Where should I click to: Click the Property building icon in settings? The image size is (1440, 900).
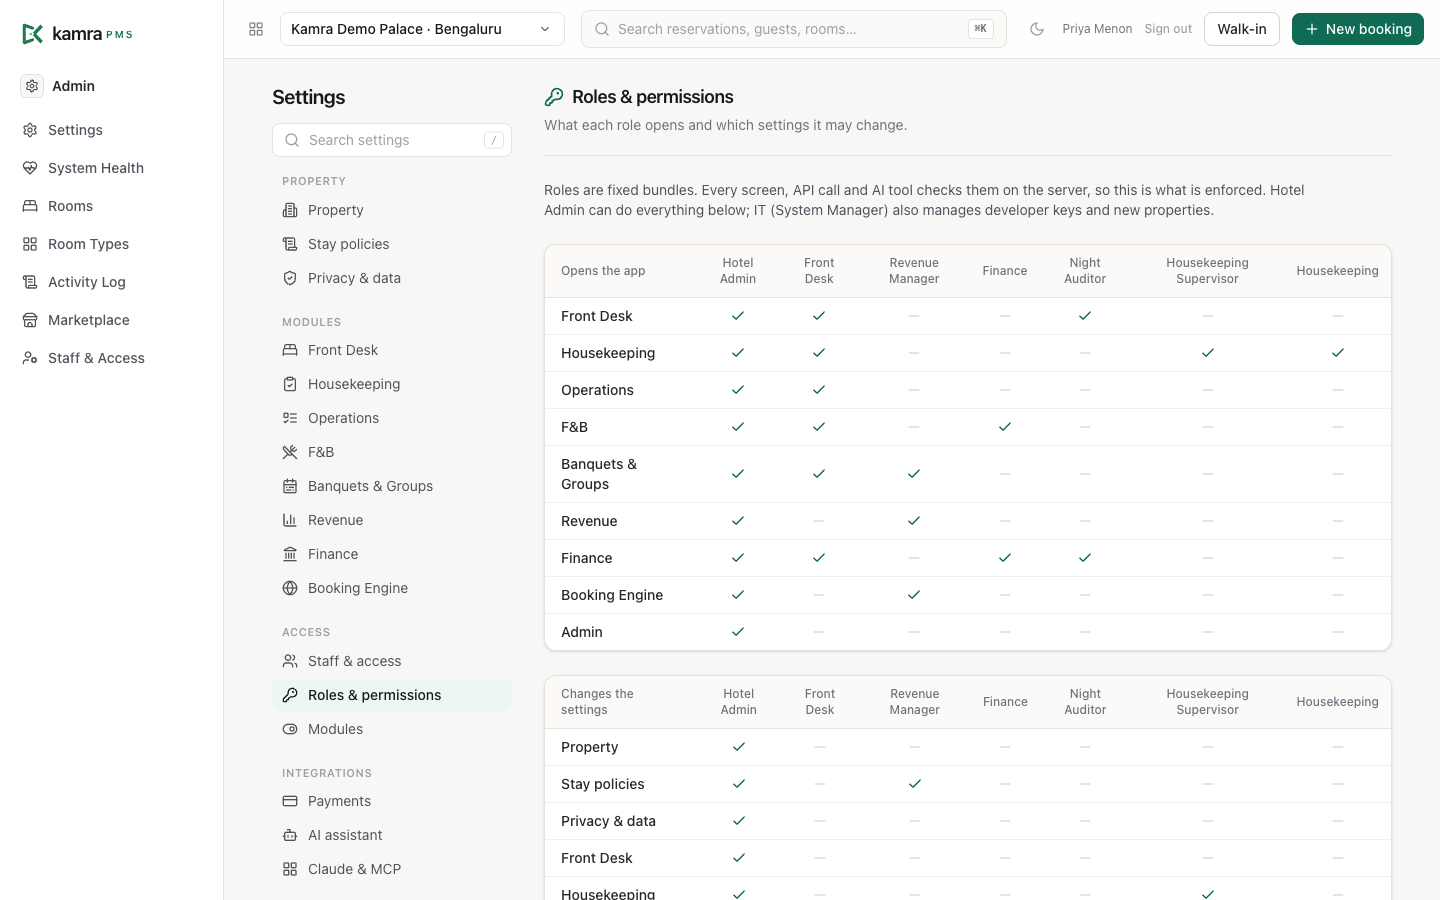tap(290, 210)
